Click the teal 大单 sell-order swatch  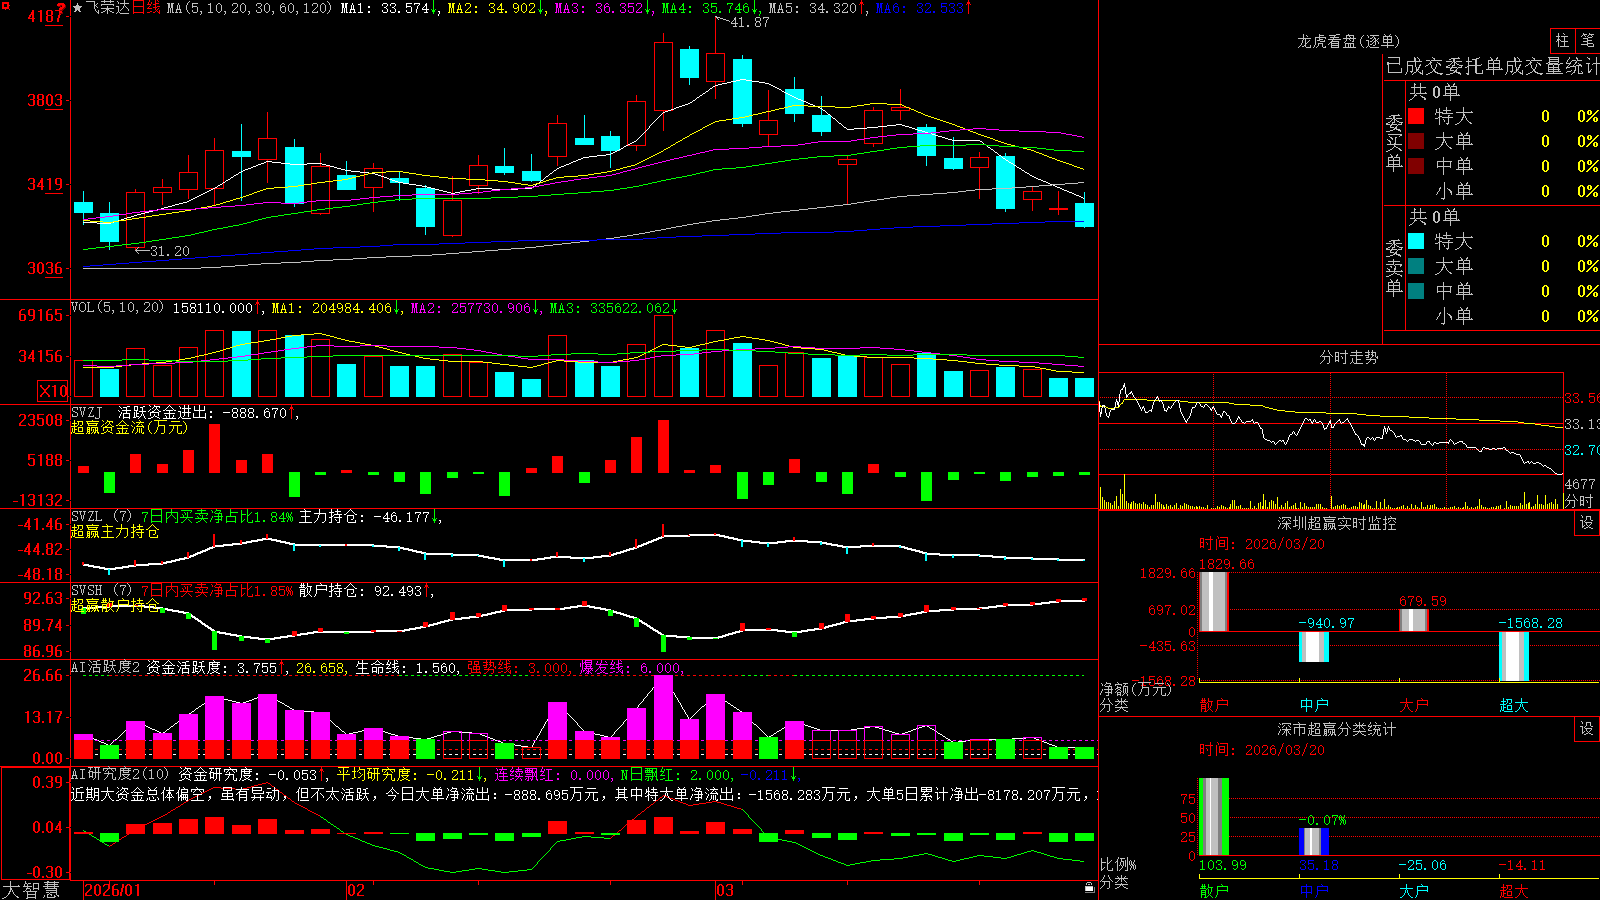point(1416,266)
